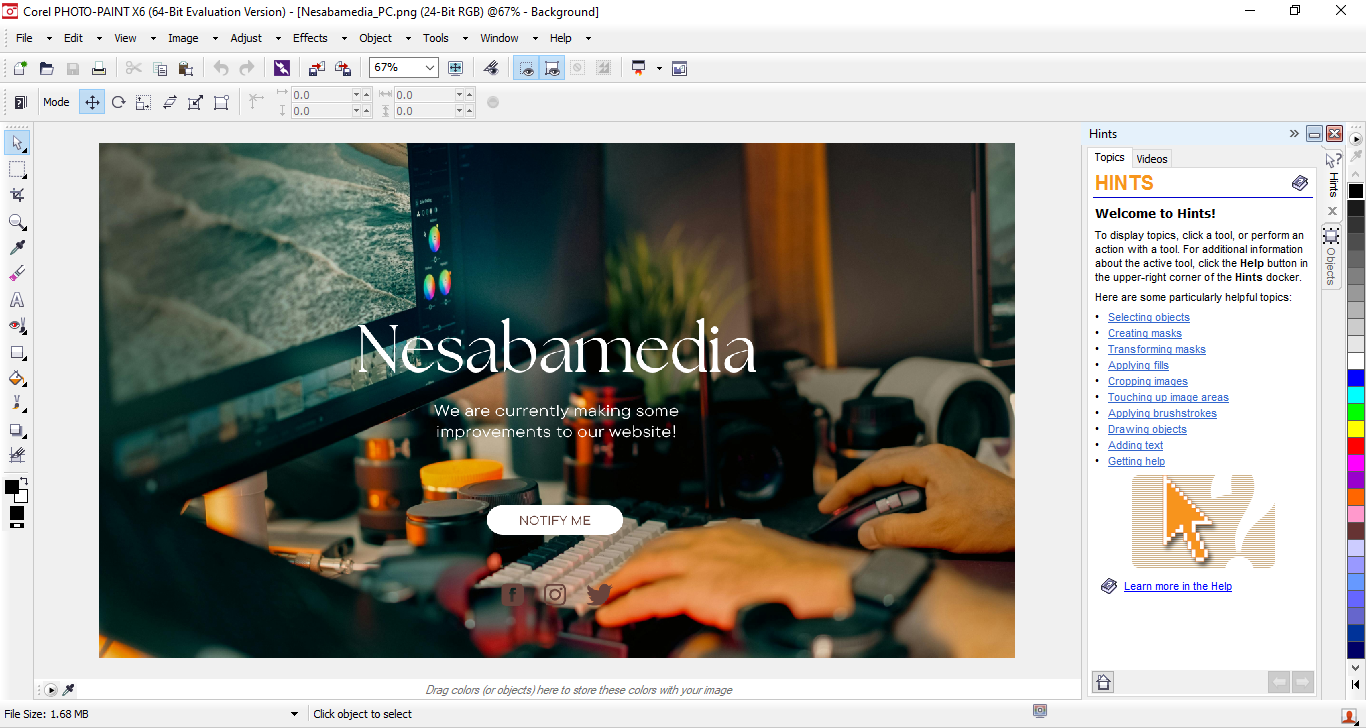
Task: Select the Text tool
Action: coord(17,299)
